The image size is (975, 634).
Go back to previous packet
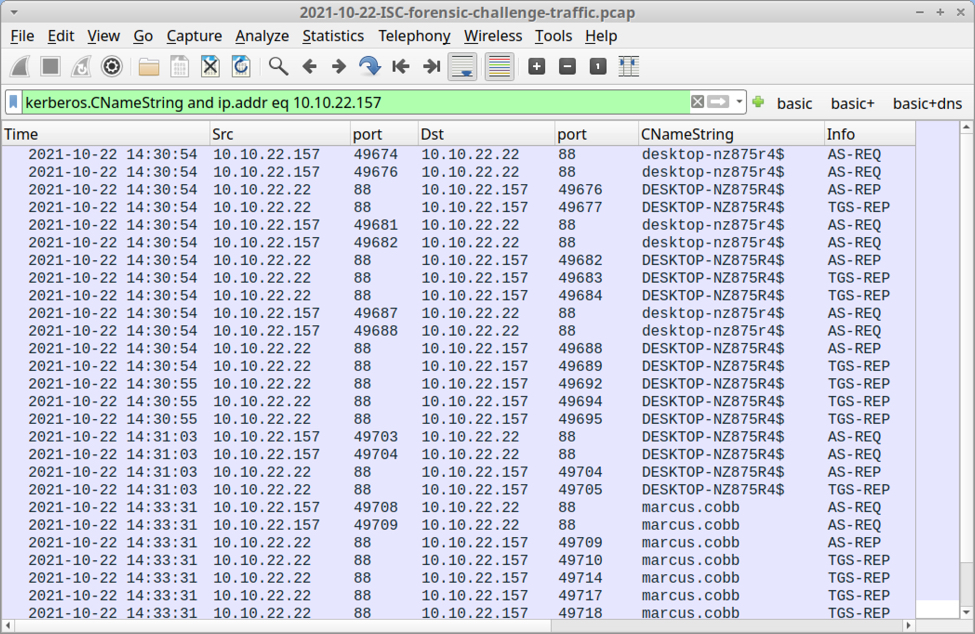(309, 67)
